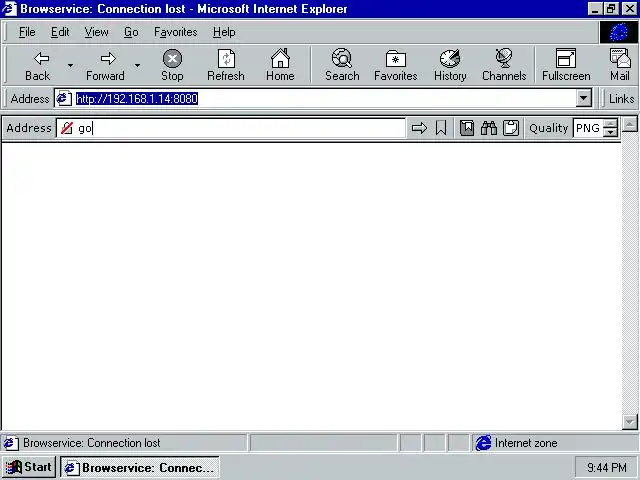Go back with the Back arrow button
This screenshot has height=480, width=640.
[37, 65]
